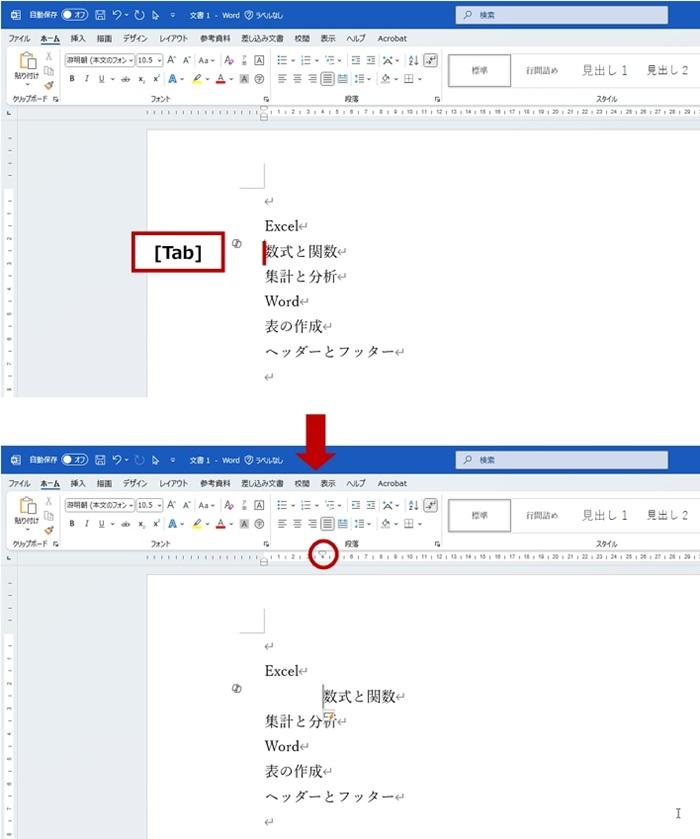Click Paste (貼り付け) icon in the upper window
The width and height of the screenshot is (700, 839).
pyautogui.click(x=27, y=67)
